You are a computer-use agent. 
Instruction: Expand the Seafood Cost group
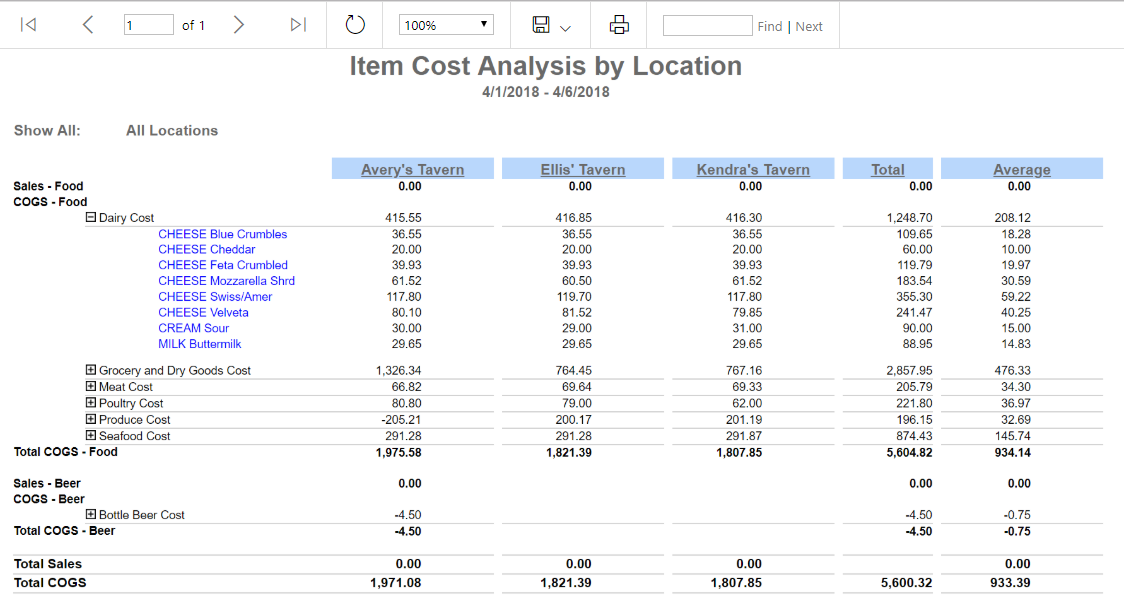[91, 435]
